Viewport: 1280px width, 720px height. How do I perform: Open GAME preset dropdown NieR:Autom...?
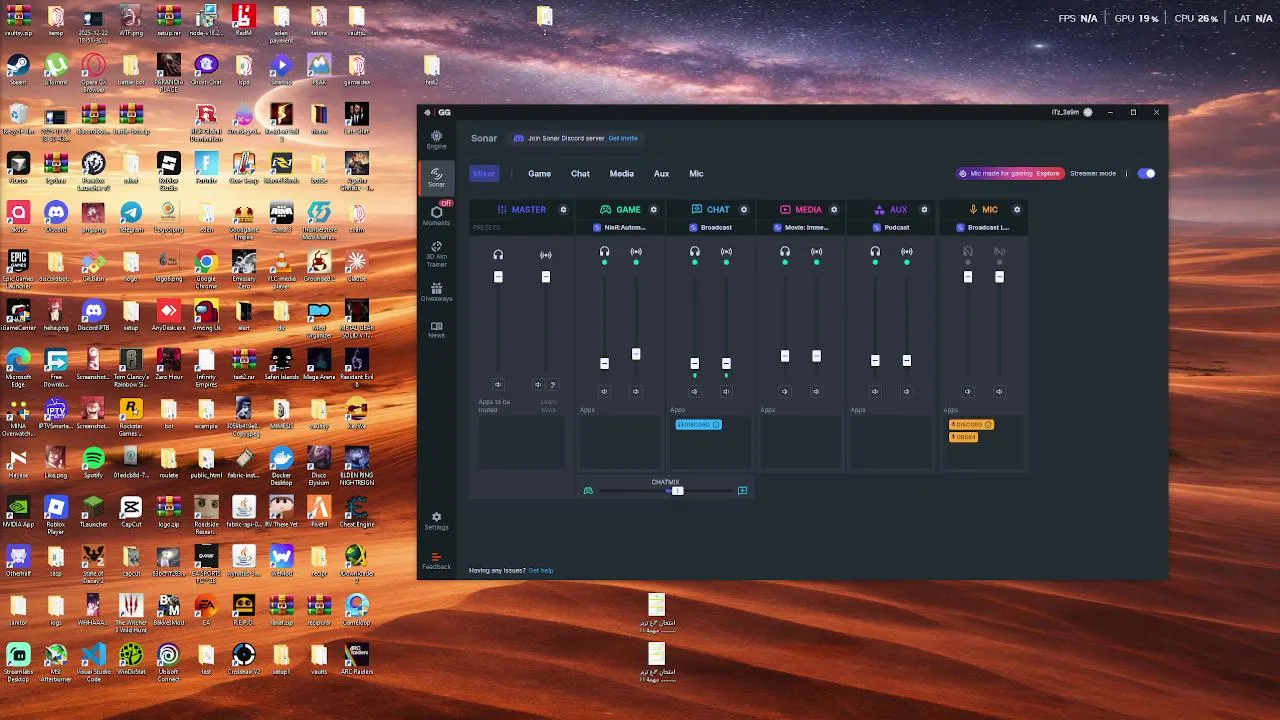coord(620,228)
